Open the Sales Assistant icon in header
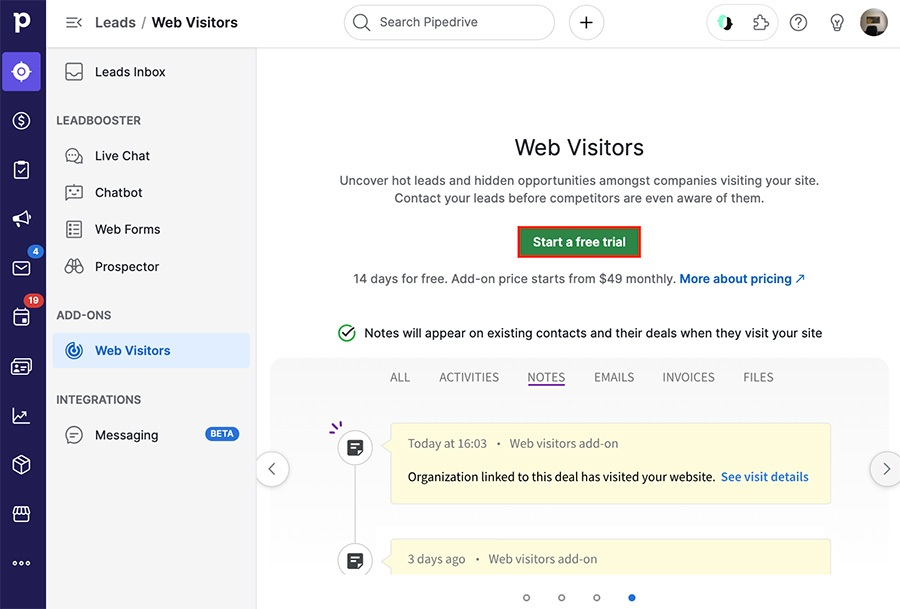Image resolution: width=900 pixels, height=609 pixels. pos(725,23)
